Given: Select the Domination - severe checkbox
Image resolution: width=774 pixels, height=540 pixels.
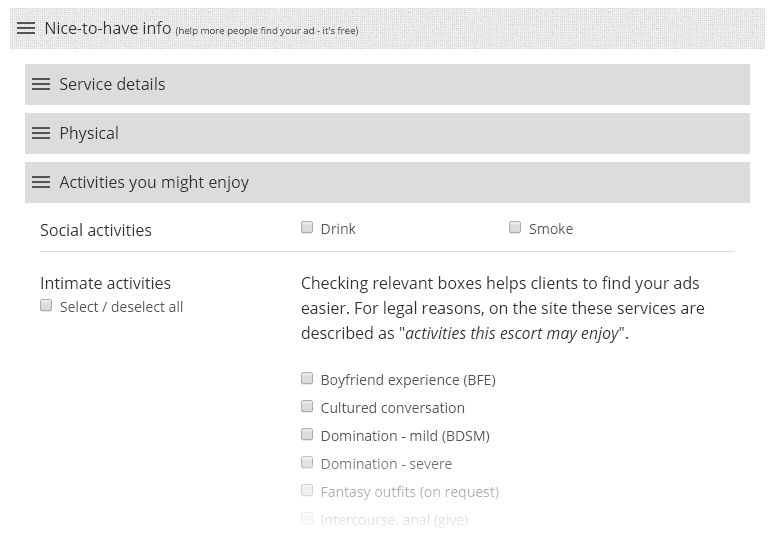Looking at the screenshot, I should click(307, 463).
